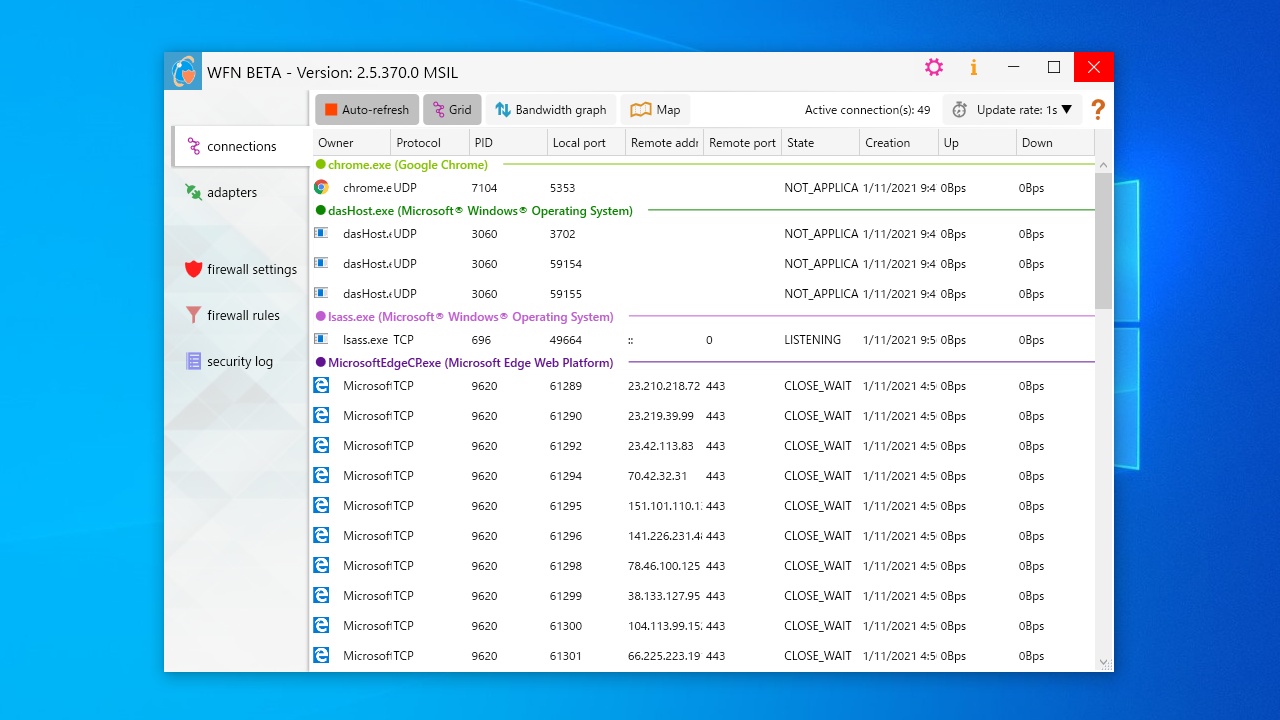The width and height of the screenshot is (1280, 720).
Task: Select remote address 70.42.32.31
Action: point(657,476)
